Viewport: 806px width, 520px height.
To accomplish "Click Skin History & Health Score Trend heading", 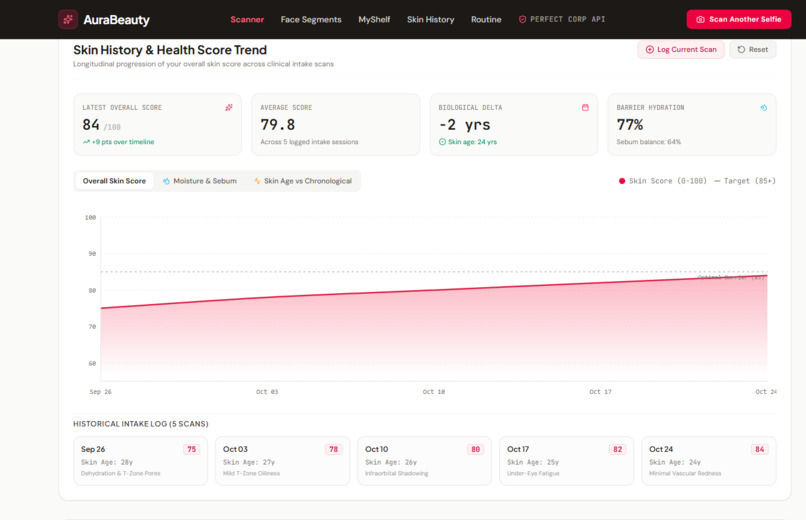I will 170,50.
